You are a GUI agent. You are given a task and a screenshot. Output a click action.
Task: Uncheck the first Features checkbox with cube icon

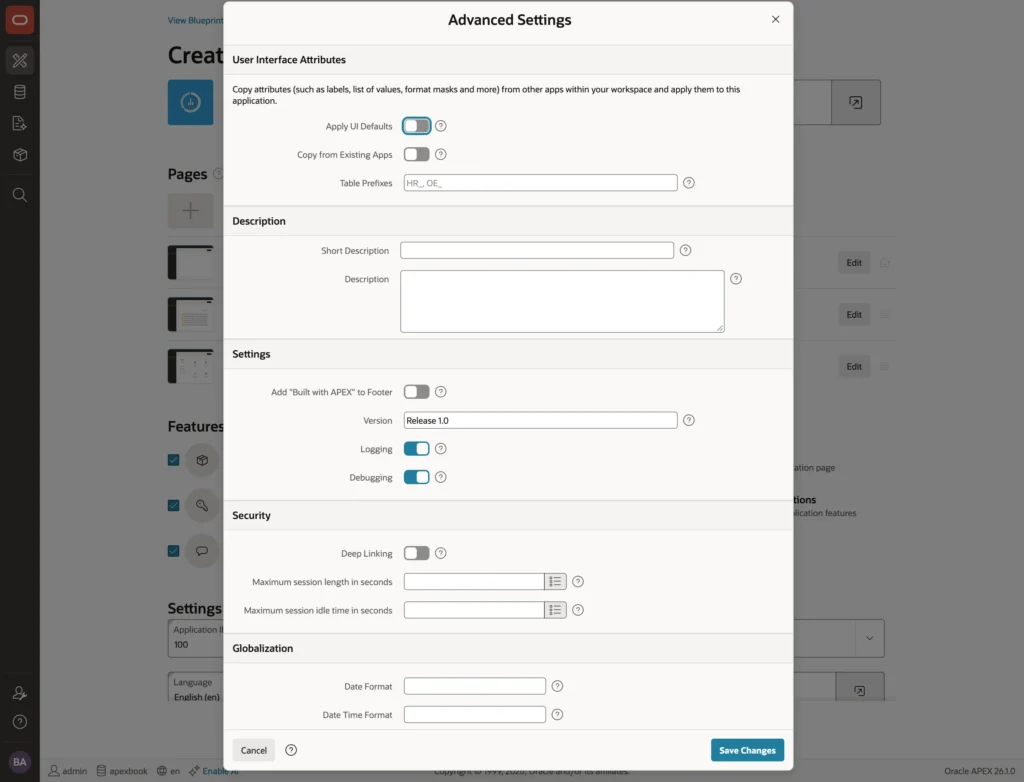coord(174,460)
